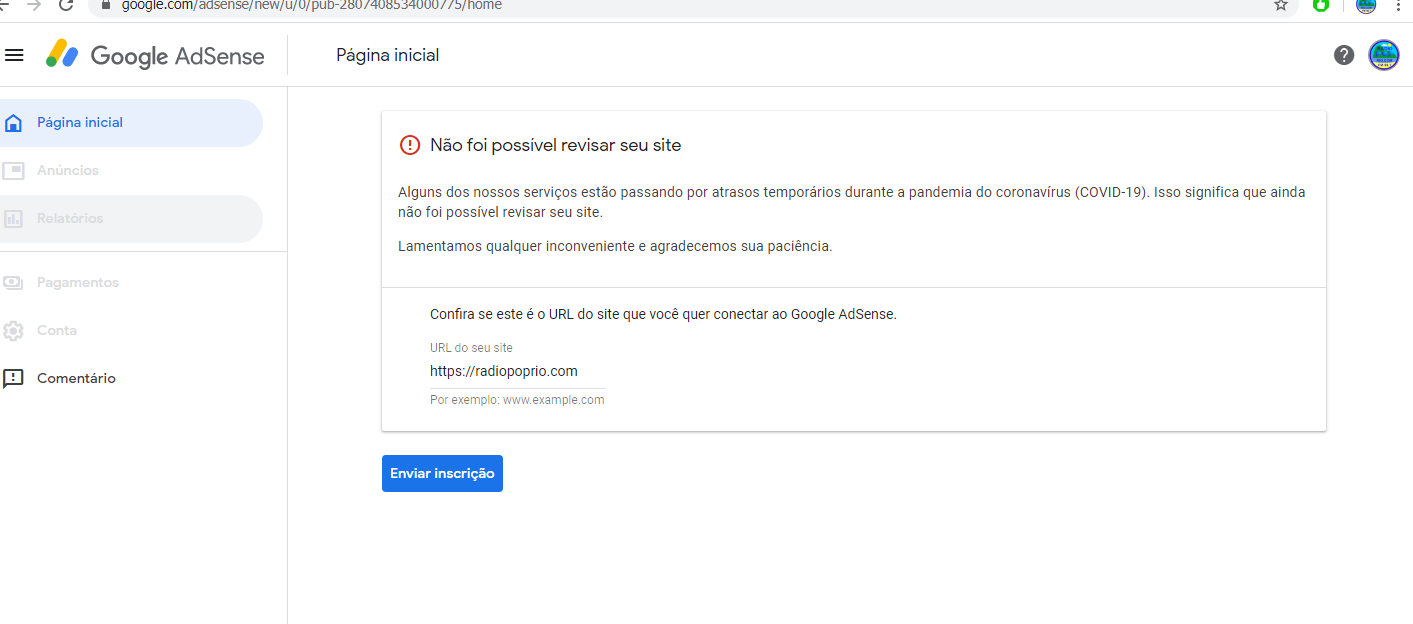Image resolution: width=1413 pixels, height=624 pixels.
Task: Open Conta in sidebar
Action: [131, 331]
